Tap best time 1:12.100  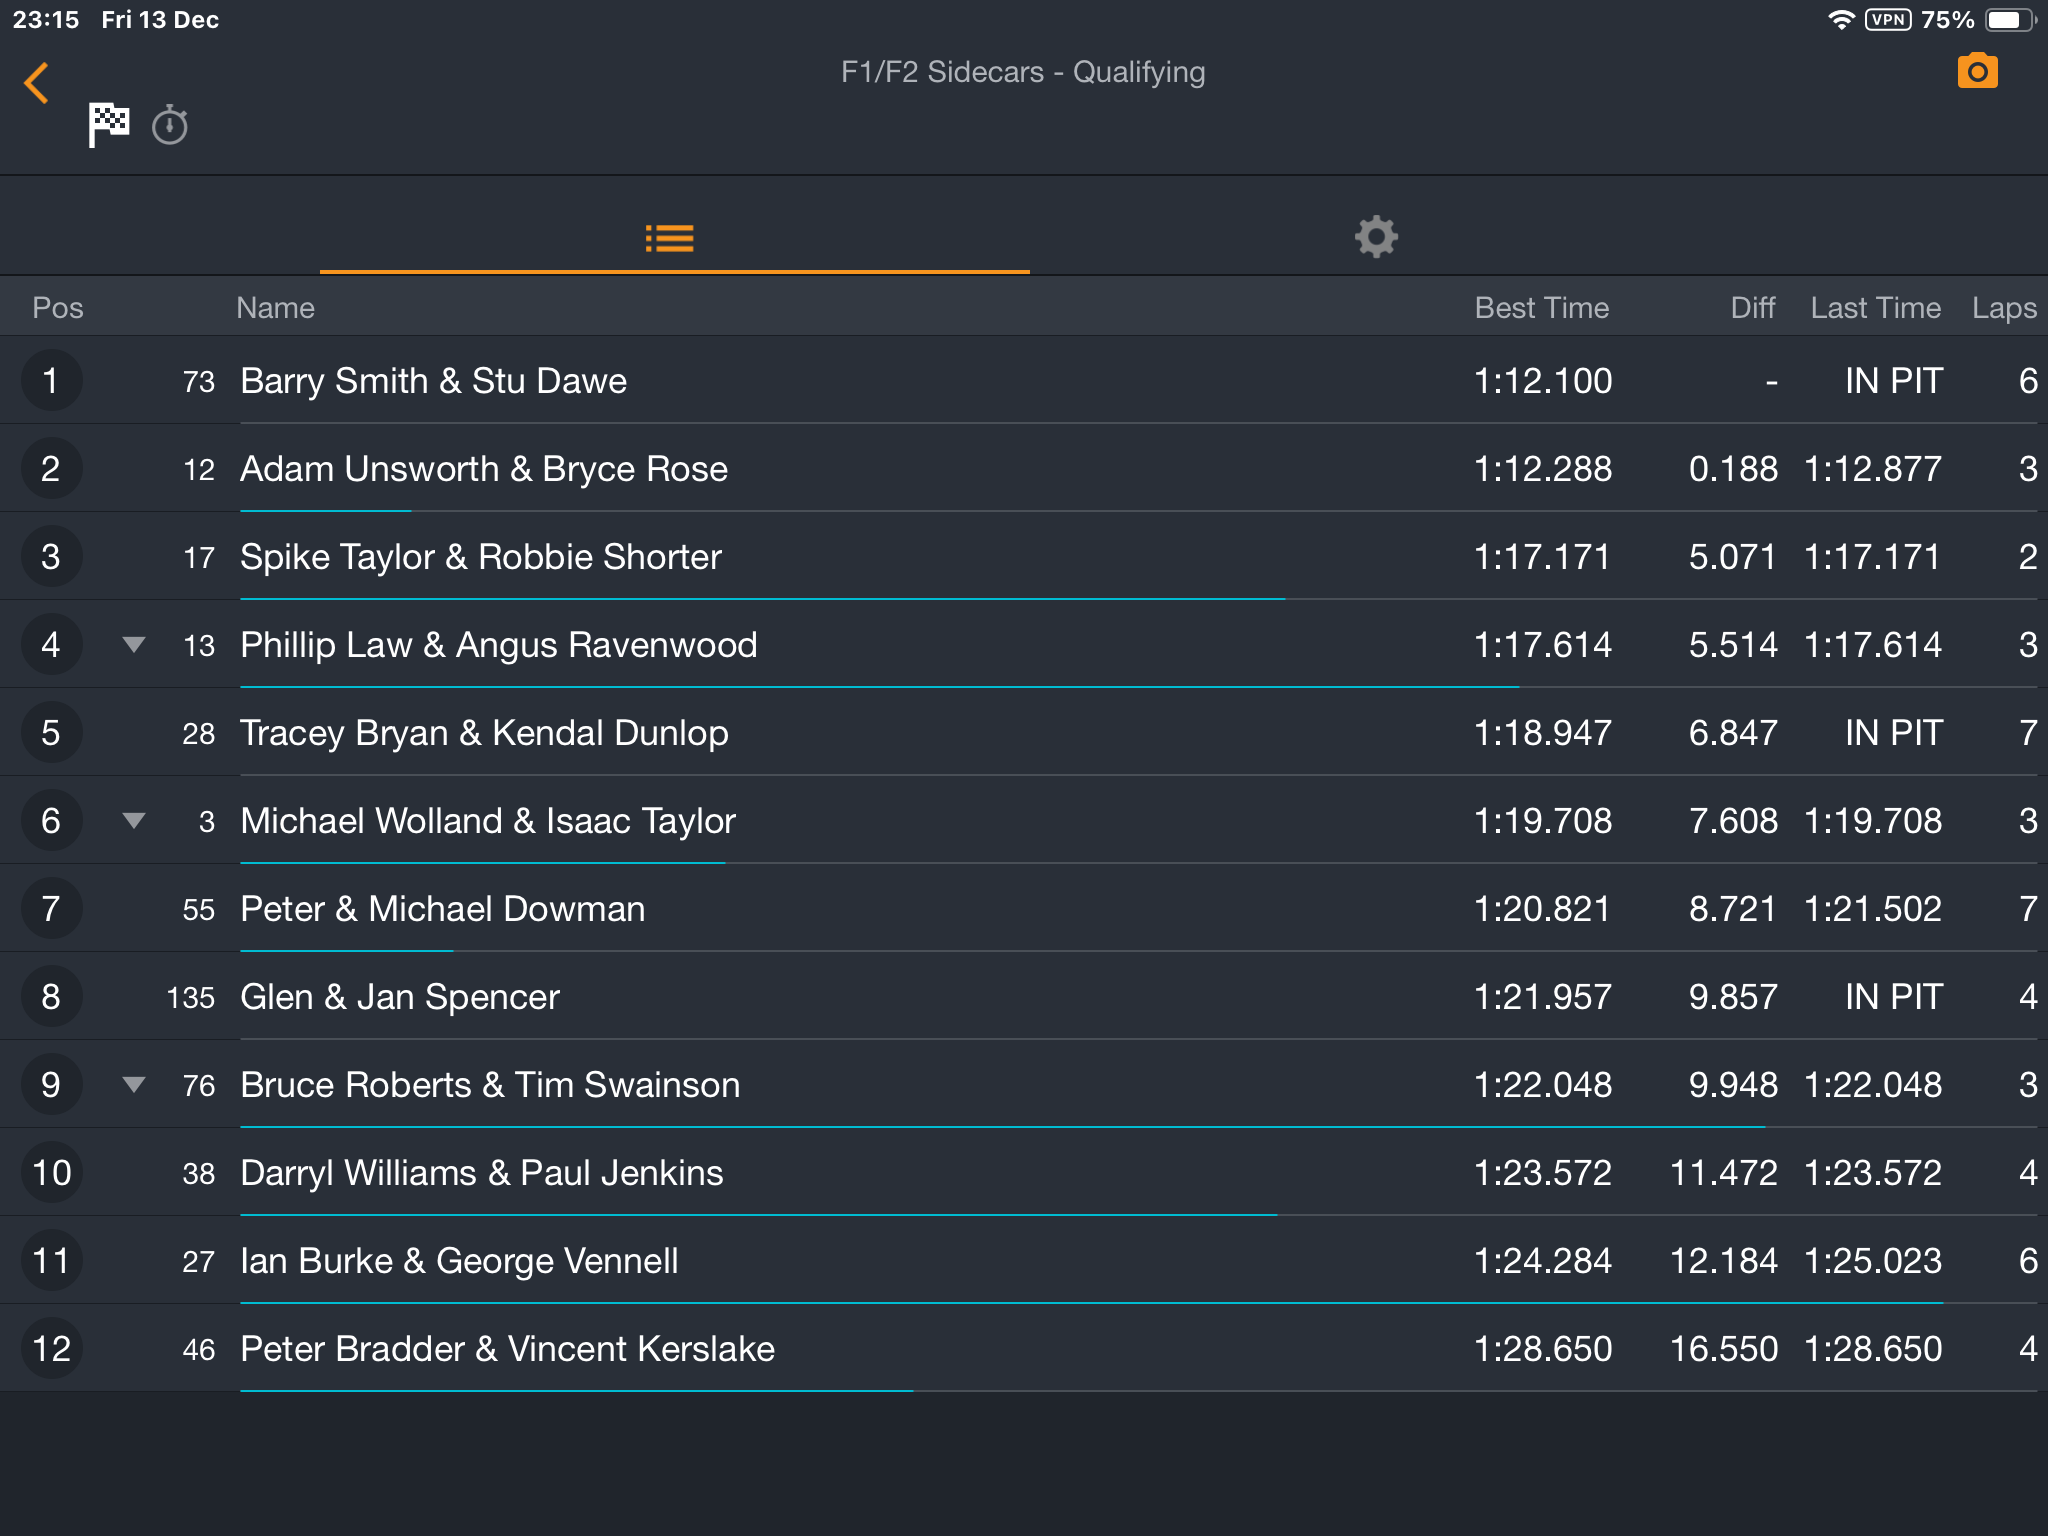[1543, 381]
